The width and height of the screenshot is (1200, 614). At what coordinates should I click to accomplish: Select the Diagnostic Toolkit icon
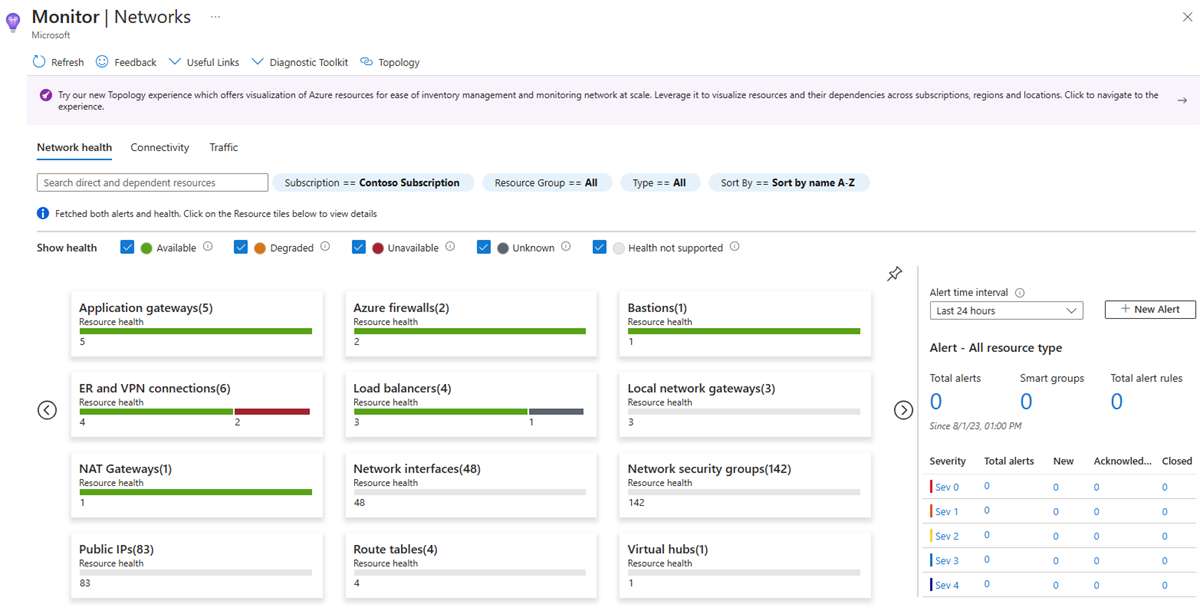[x=257, y=62]
